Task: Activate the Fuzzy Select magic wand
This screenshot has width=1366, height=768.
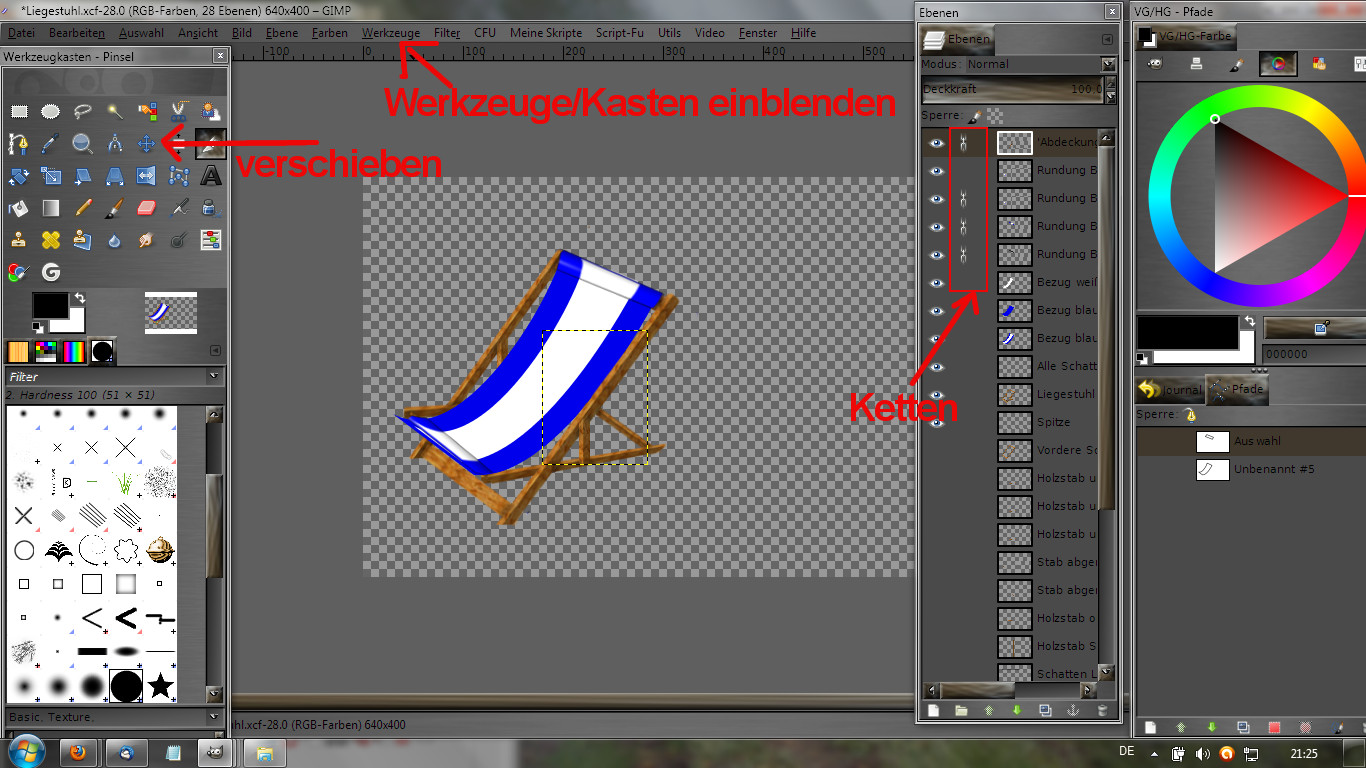Action: pos(115,111)
